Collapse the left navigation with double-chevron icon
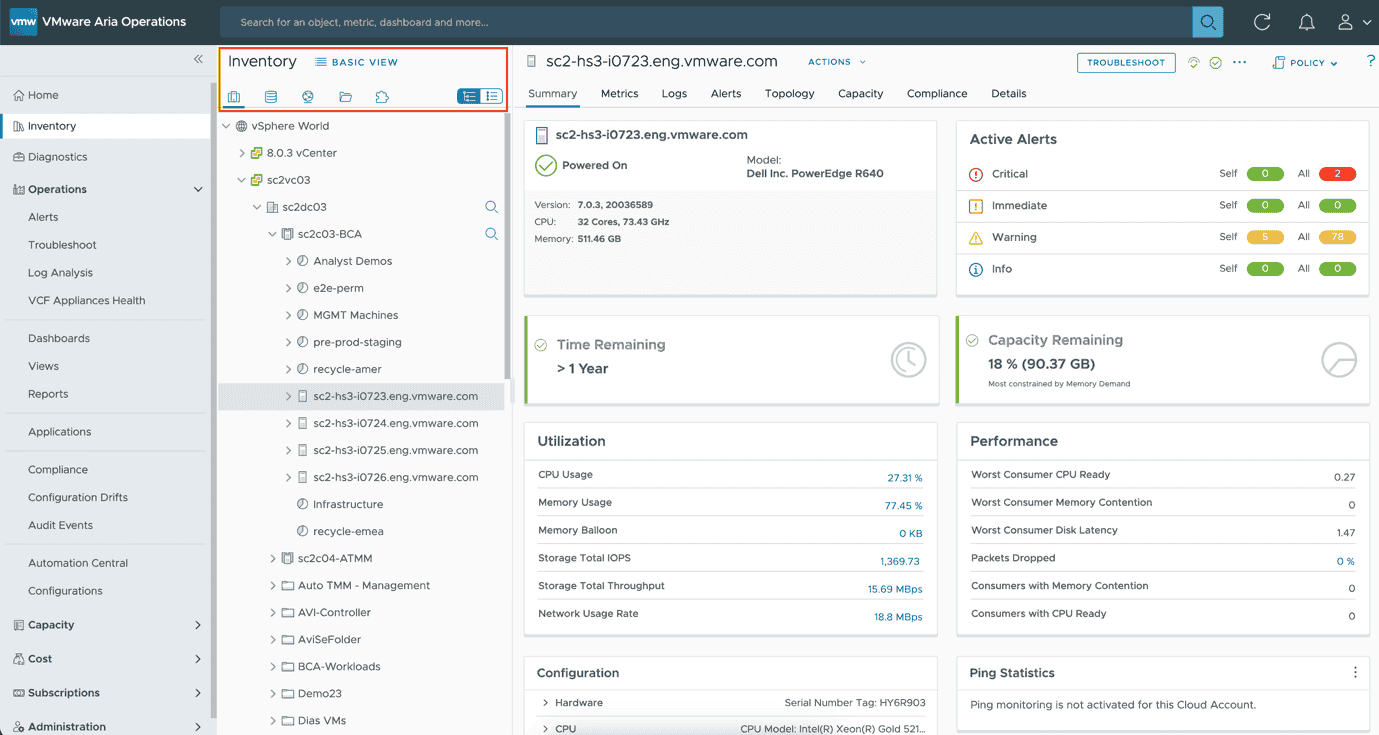This screenshot has height=735, width=1379. [198, 60]
